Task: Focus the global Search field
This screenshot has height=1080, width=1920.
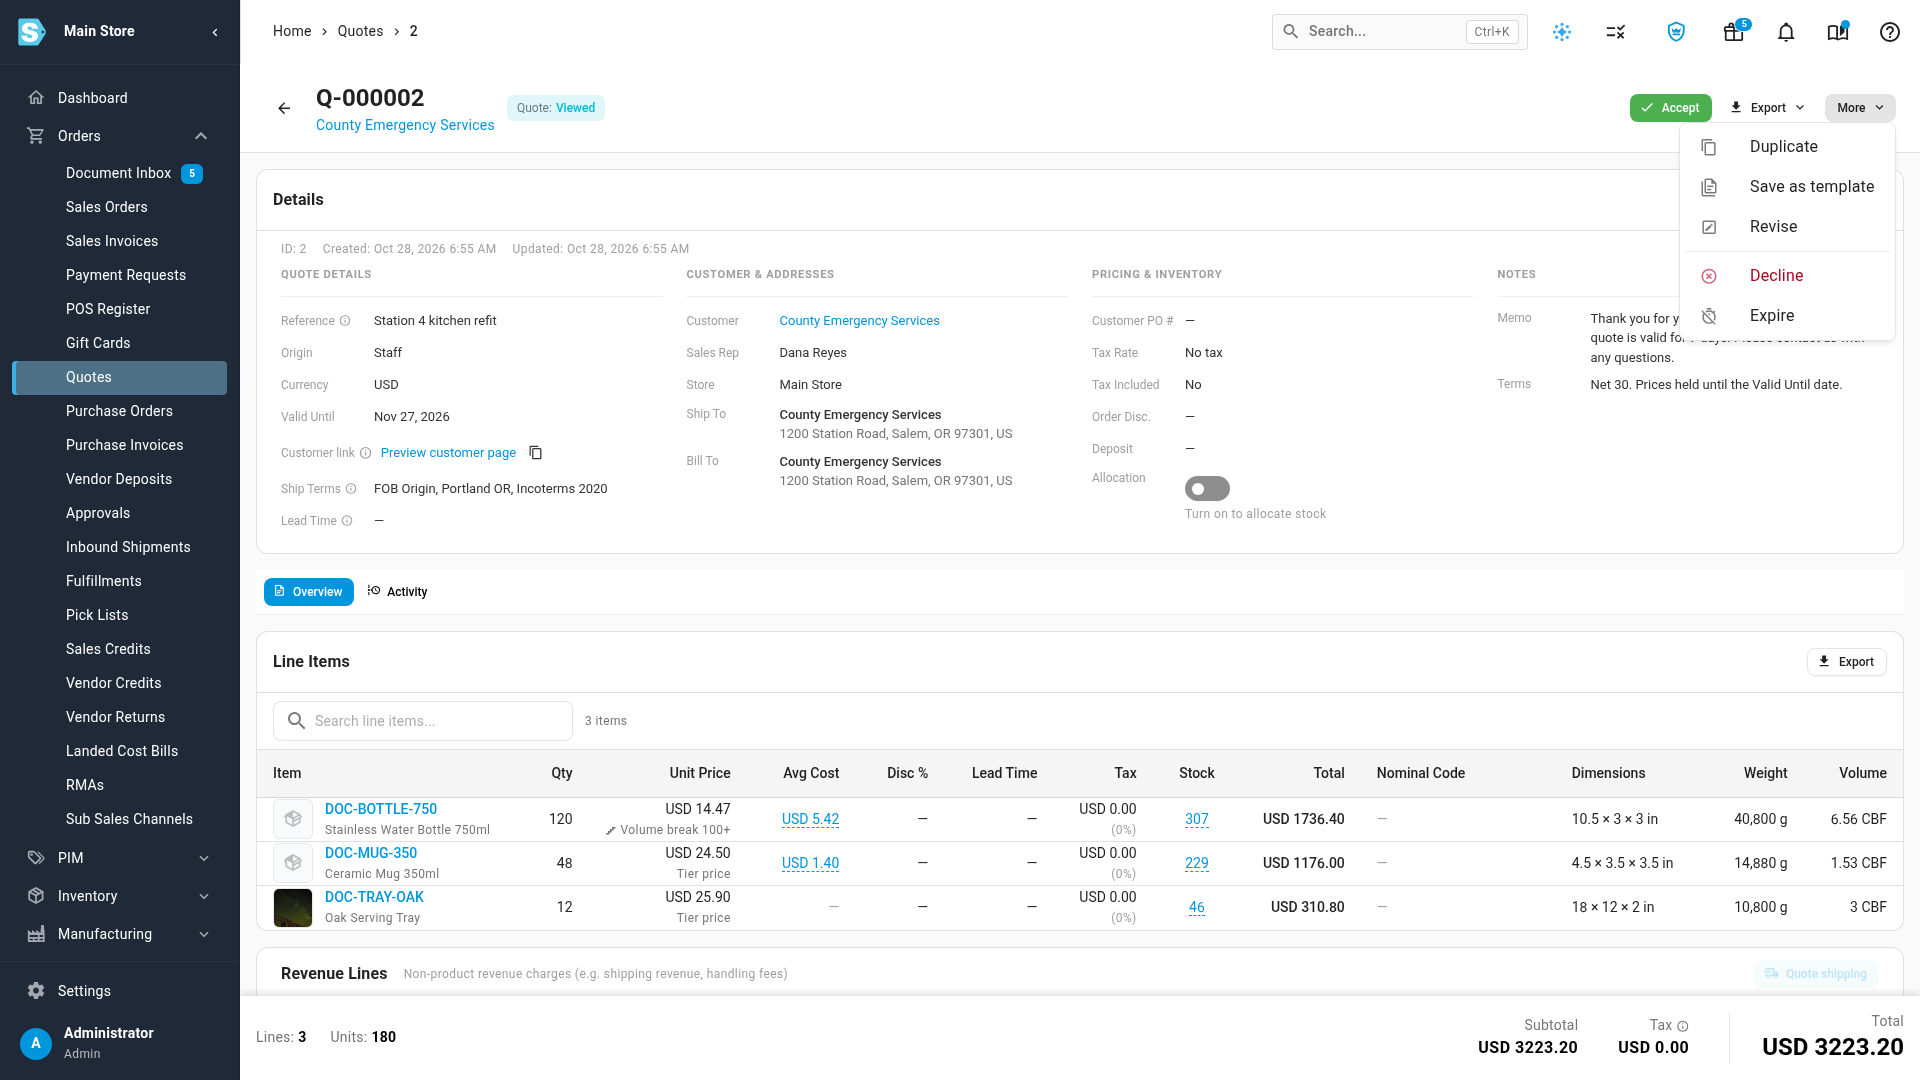Action: 1399,32
